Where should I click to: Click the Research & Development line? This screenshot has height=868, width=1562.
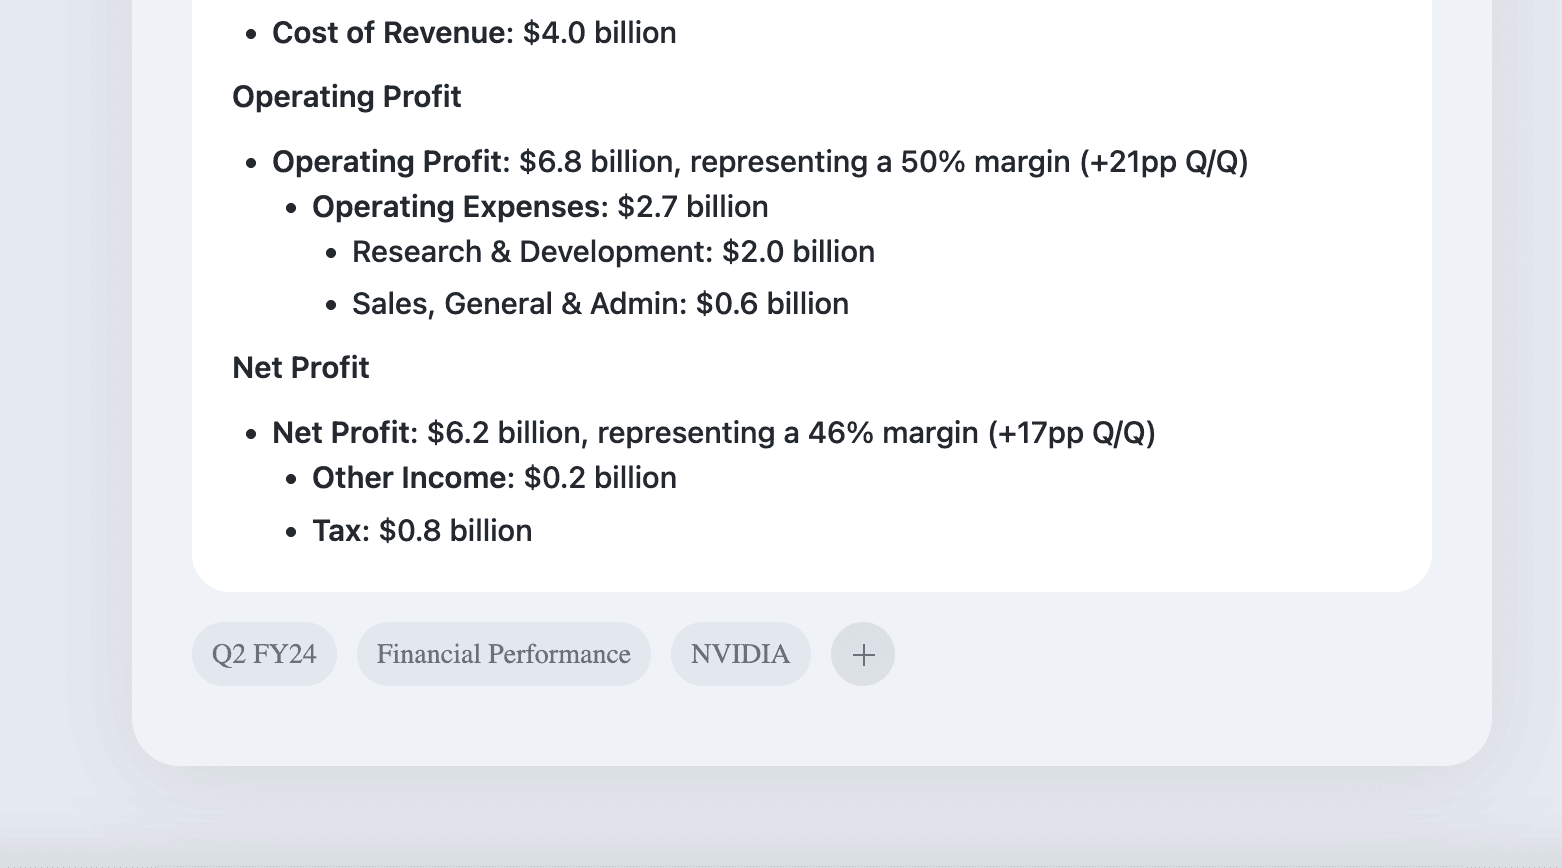(613, 252)
